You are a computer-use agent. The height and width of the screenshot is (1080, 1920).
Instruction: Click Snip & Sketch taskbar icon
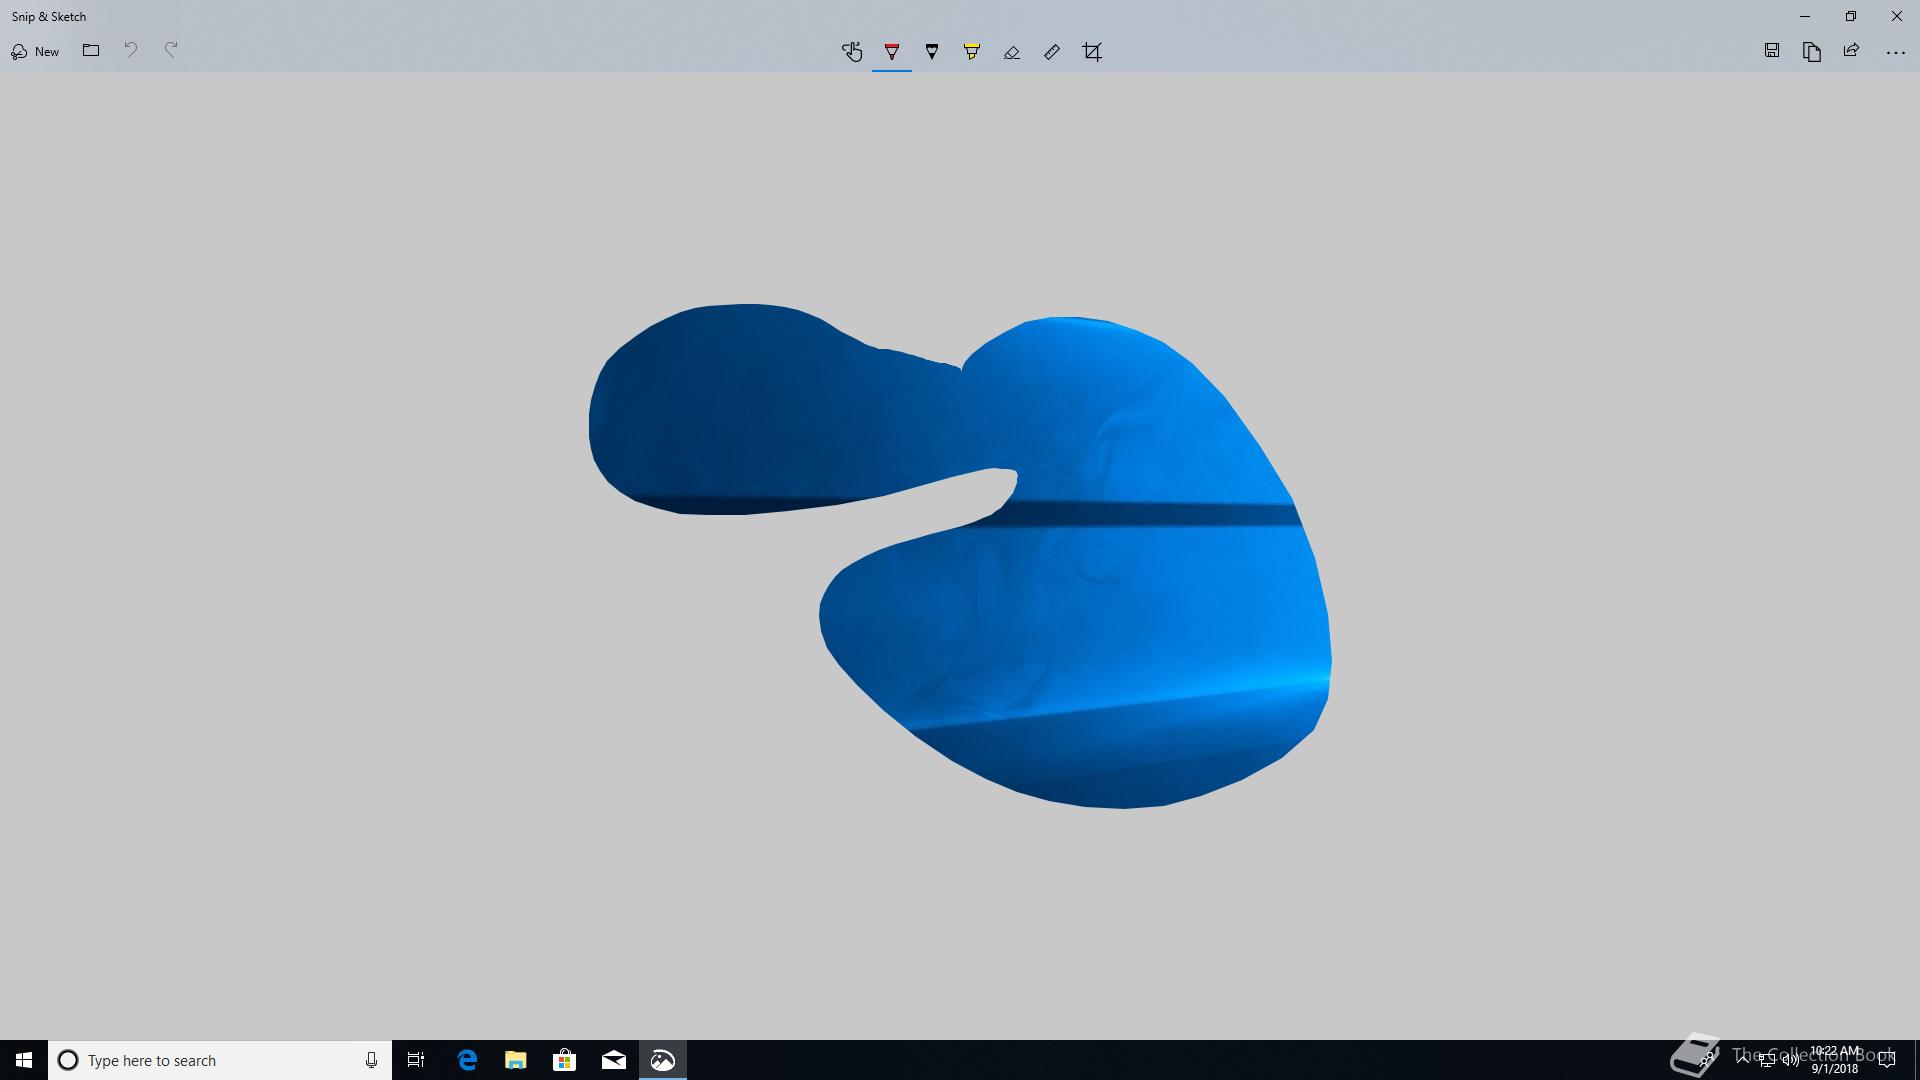coord(663,1060)
